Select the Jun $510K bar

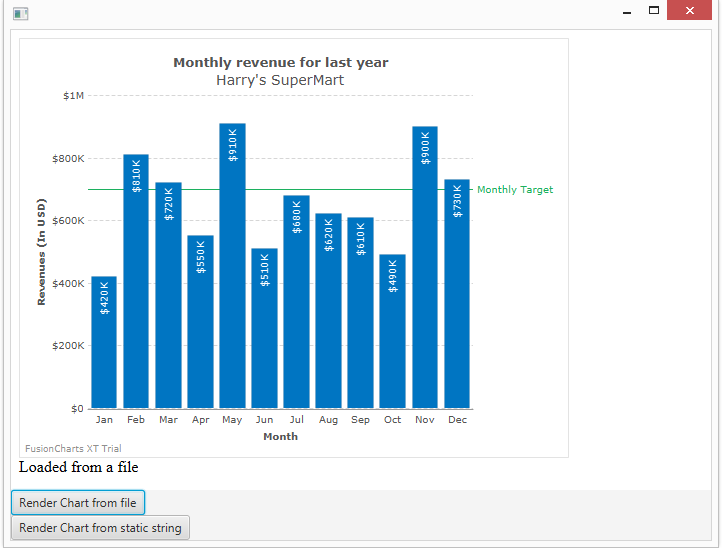coord(264,328)
